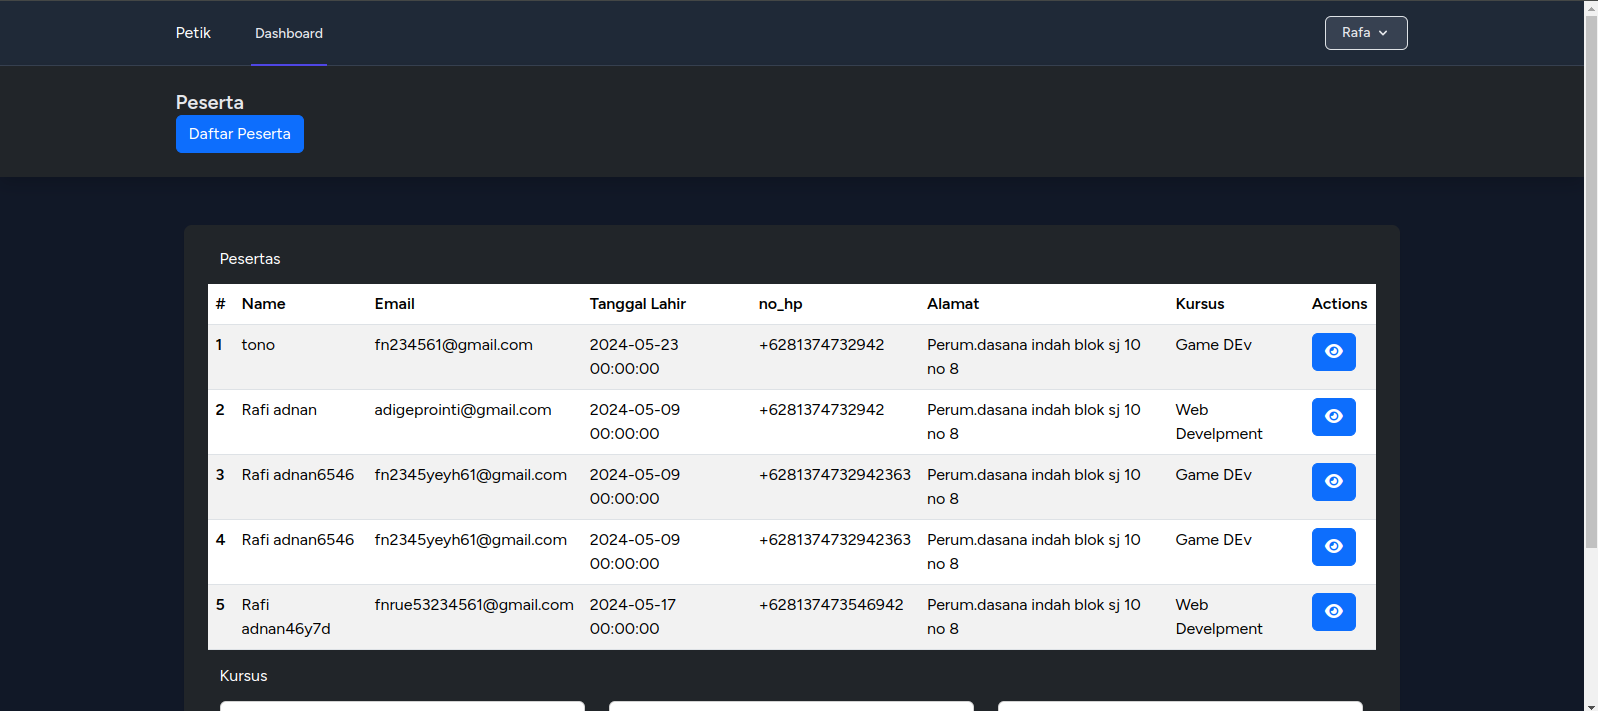The image size is (1598, 711).
Task: View details for participant tono
Action: (x=1333, y=352)
